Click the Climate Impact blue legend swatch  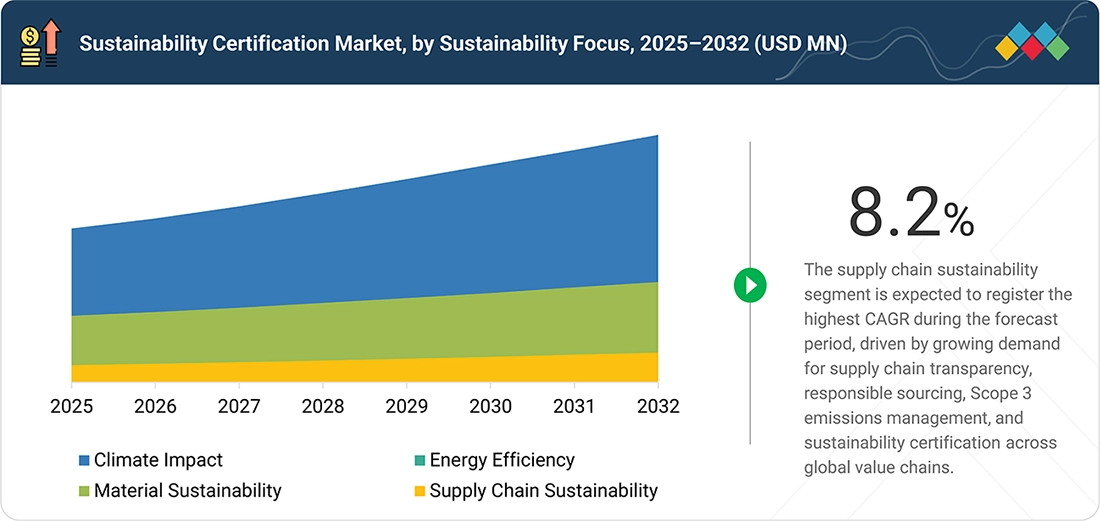point(84,461)
